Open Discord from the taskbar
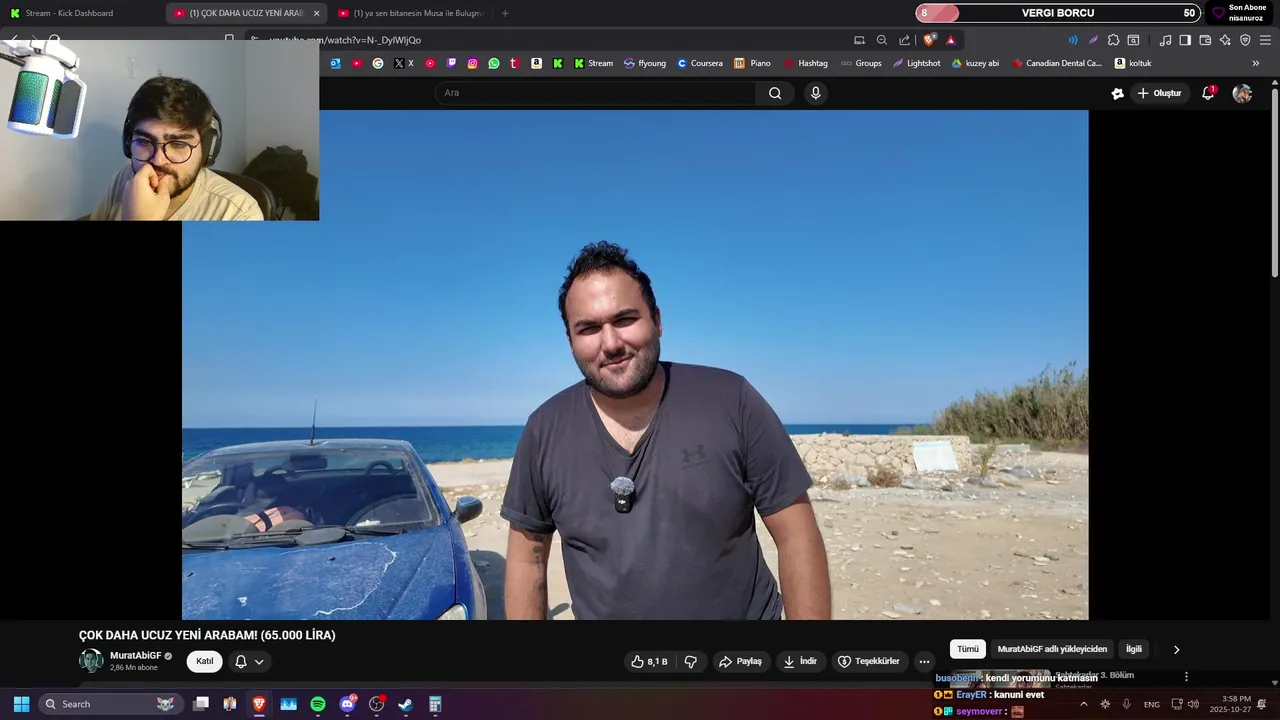The image size is (1280, 720). tap(347, 704)
